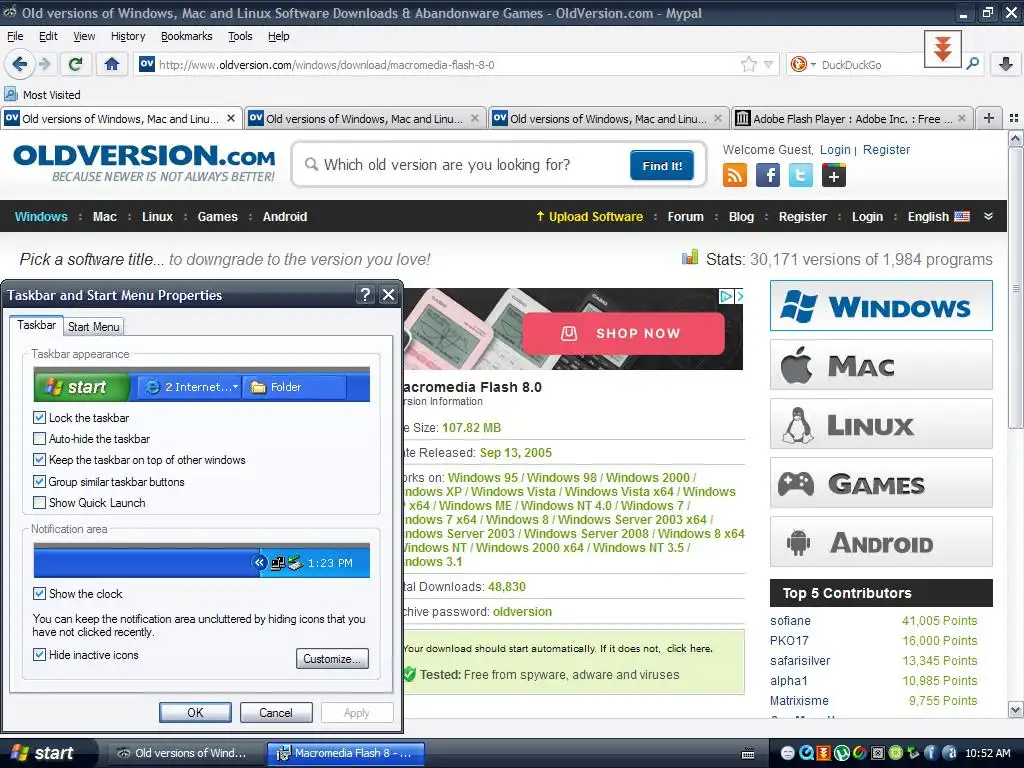Select the Mac category tile in sidebar
The height and width of the screenshot is (768, 1024).
point(881,364)
